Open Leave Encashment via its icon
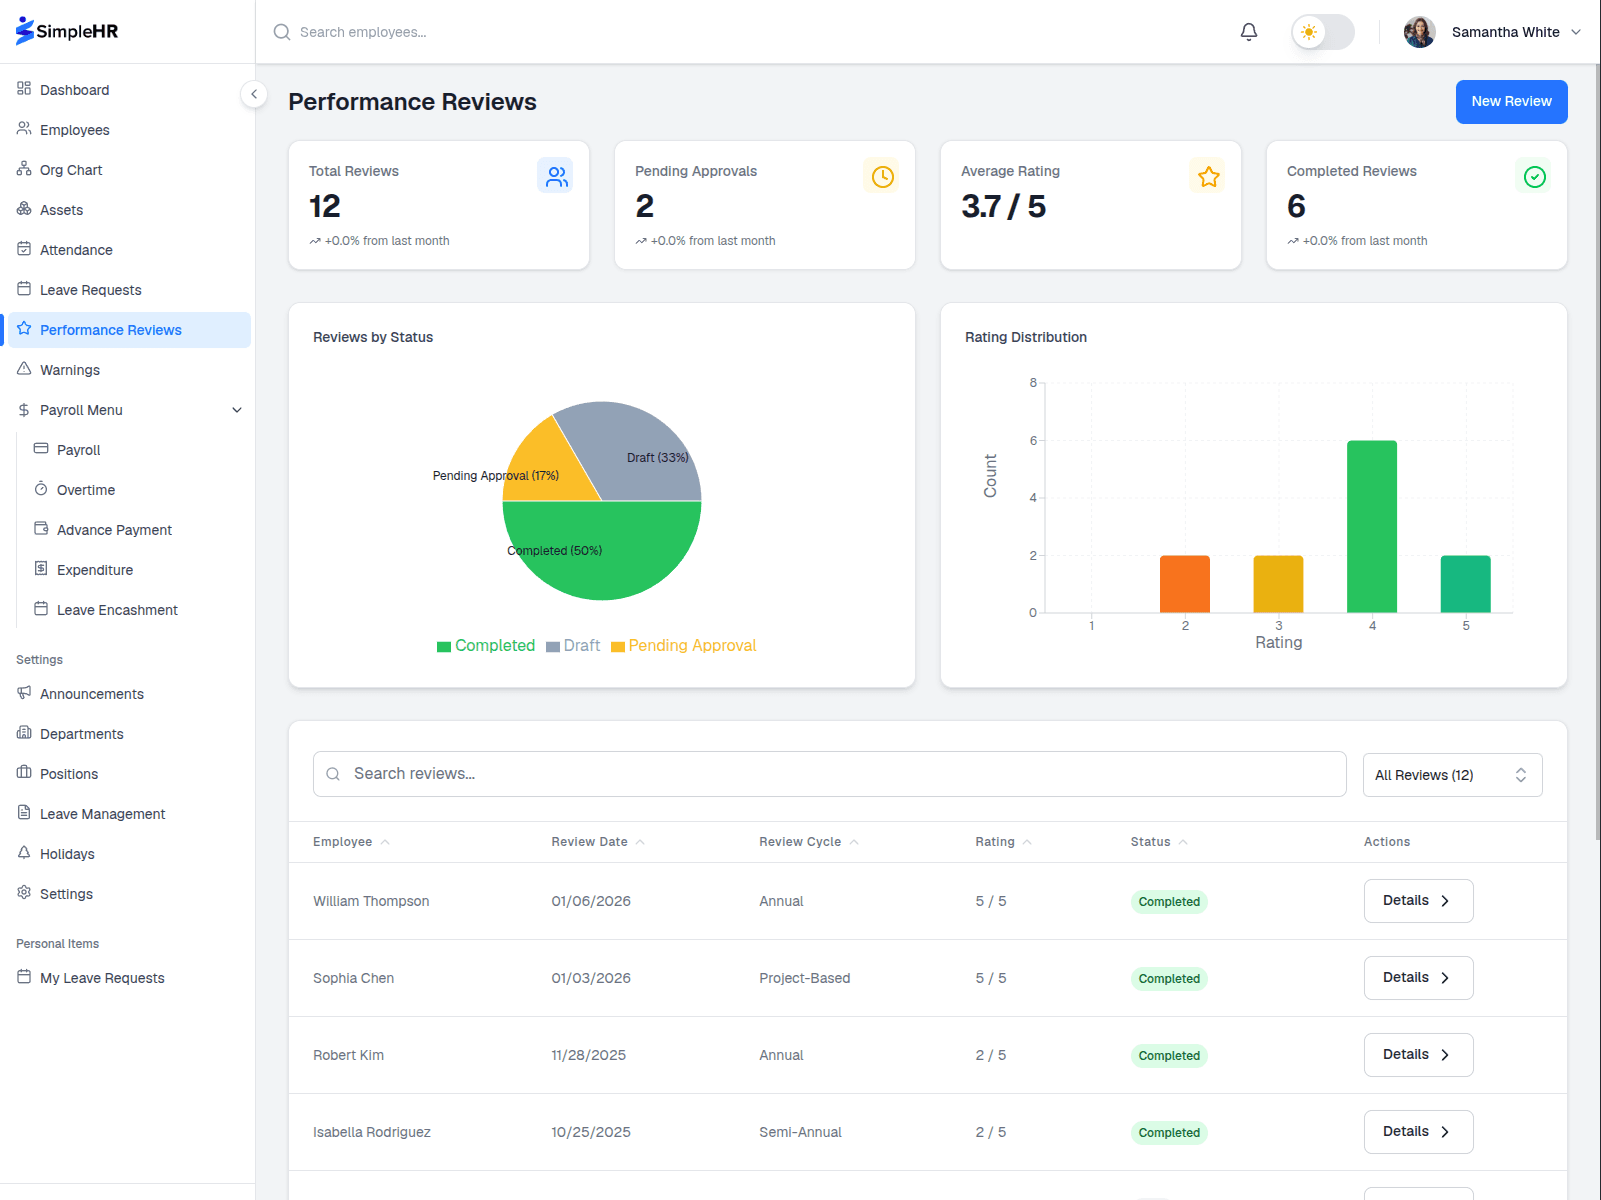The image size is (1601, 1200). [41, 609]
